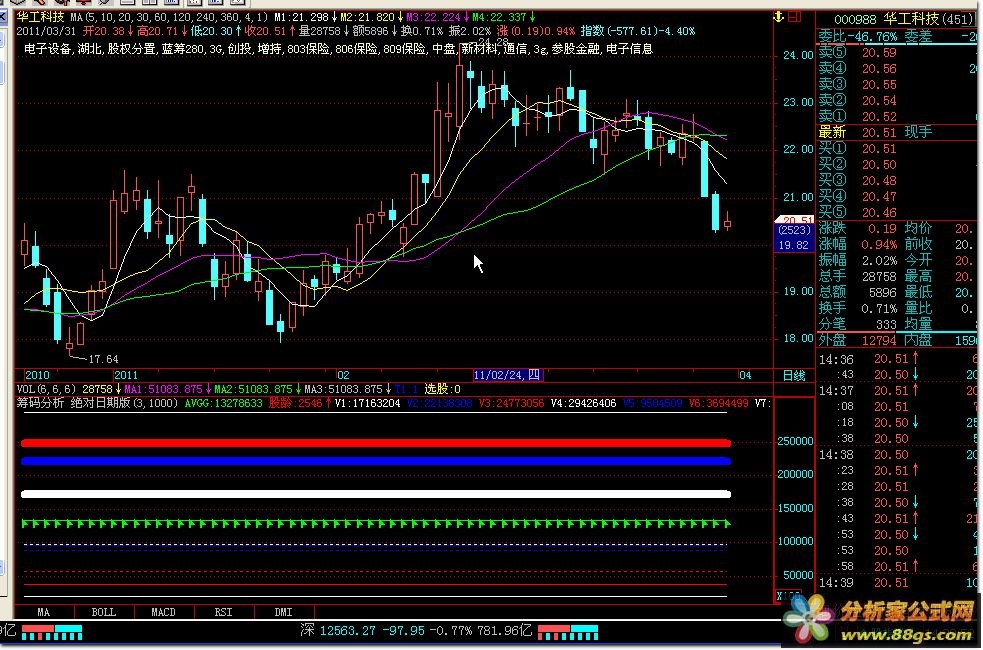Click the 19.82 value on price axis
983x650 pixels.
point(794,245)
